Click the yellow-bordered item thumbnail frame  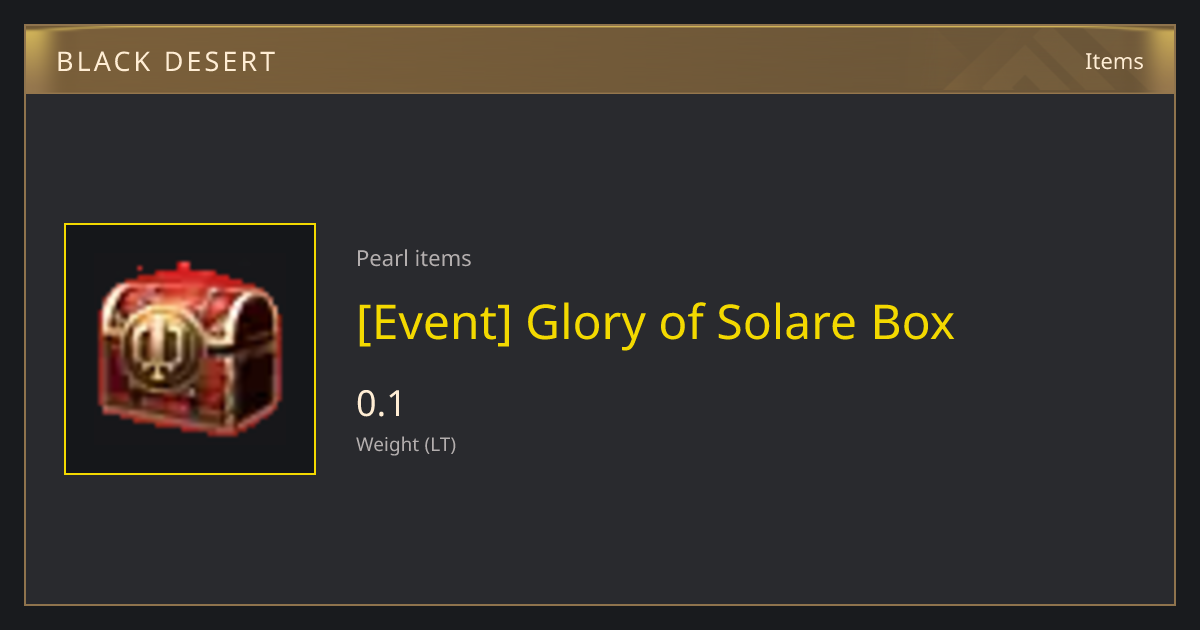point(190,349)
